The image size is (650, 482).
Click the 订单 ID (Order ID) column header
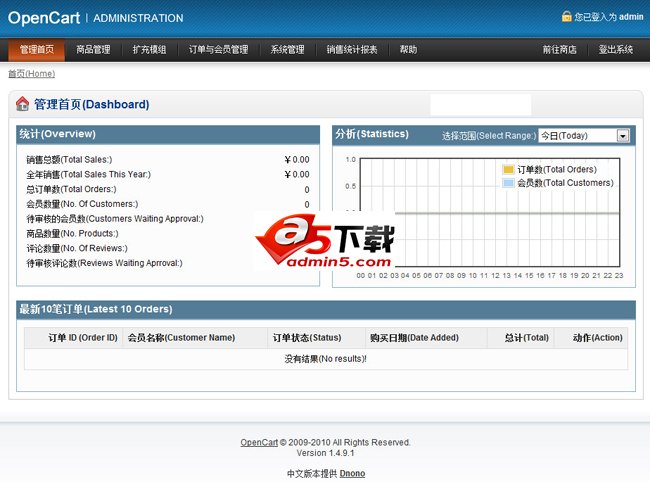(x=74, y=338)
